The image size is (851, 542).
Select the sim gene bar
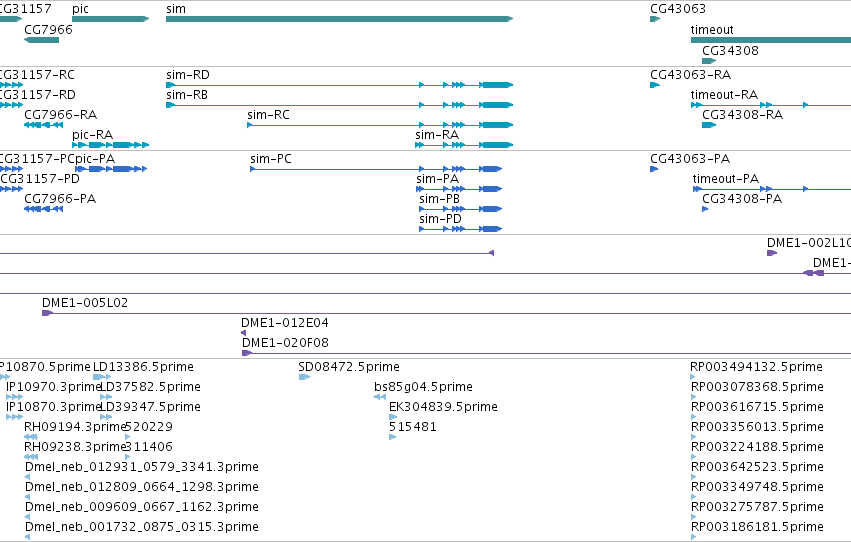tap(339, 19)
